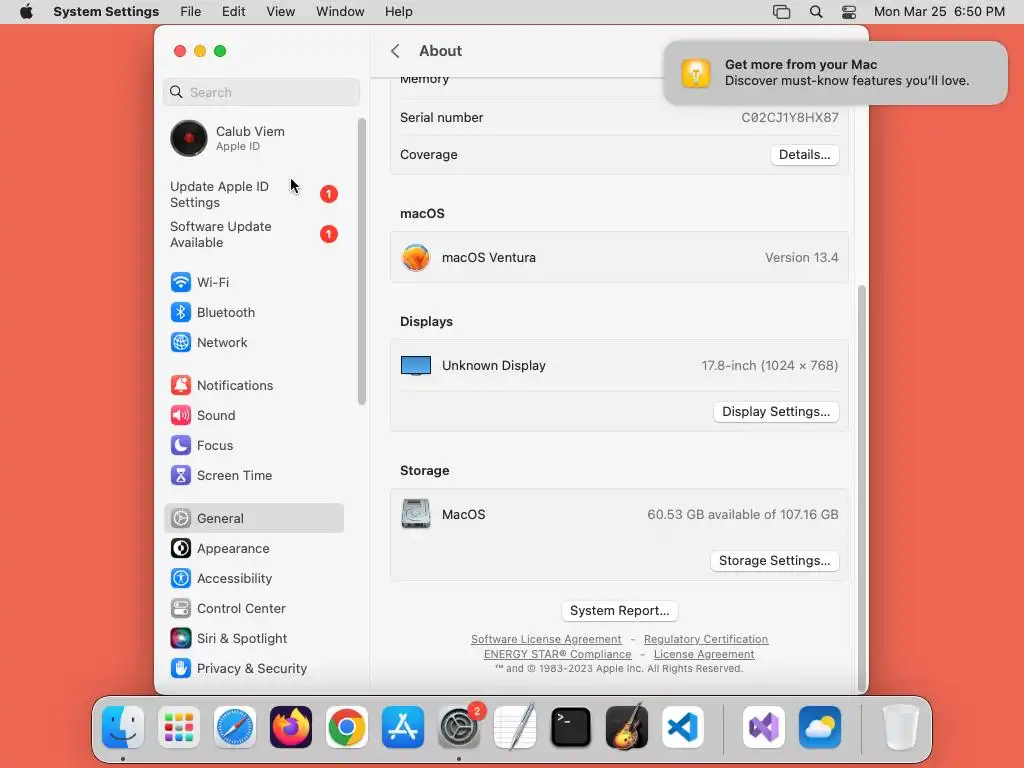Open the Apple menu

(x=26, y=12)
